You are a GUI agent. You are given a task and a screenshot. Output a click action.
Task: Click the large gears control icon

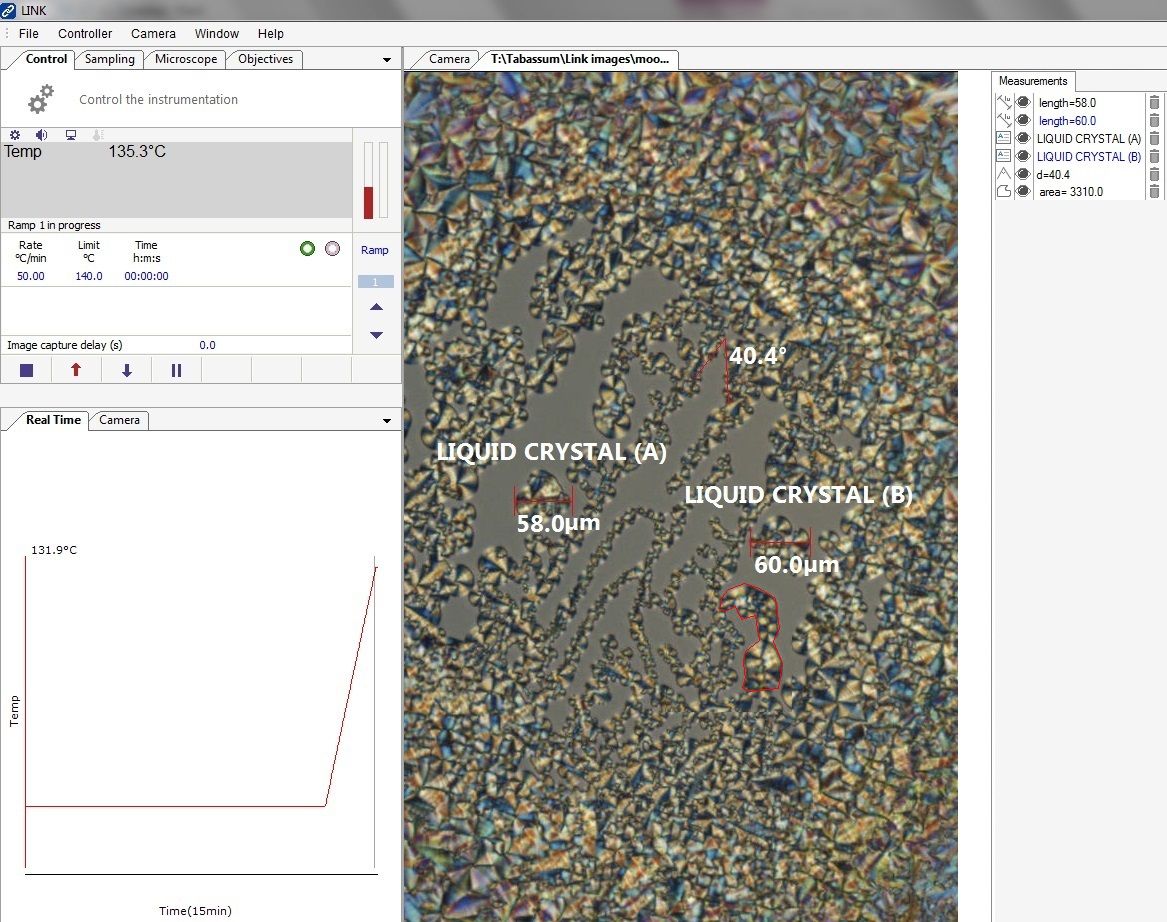[x=41, y=99]
